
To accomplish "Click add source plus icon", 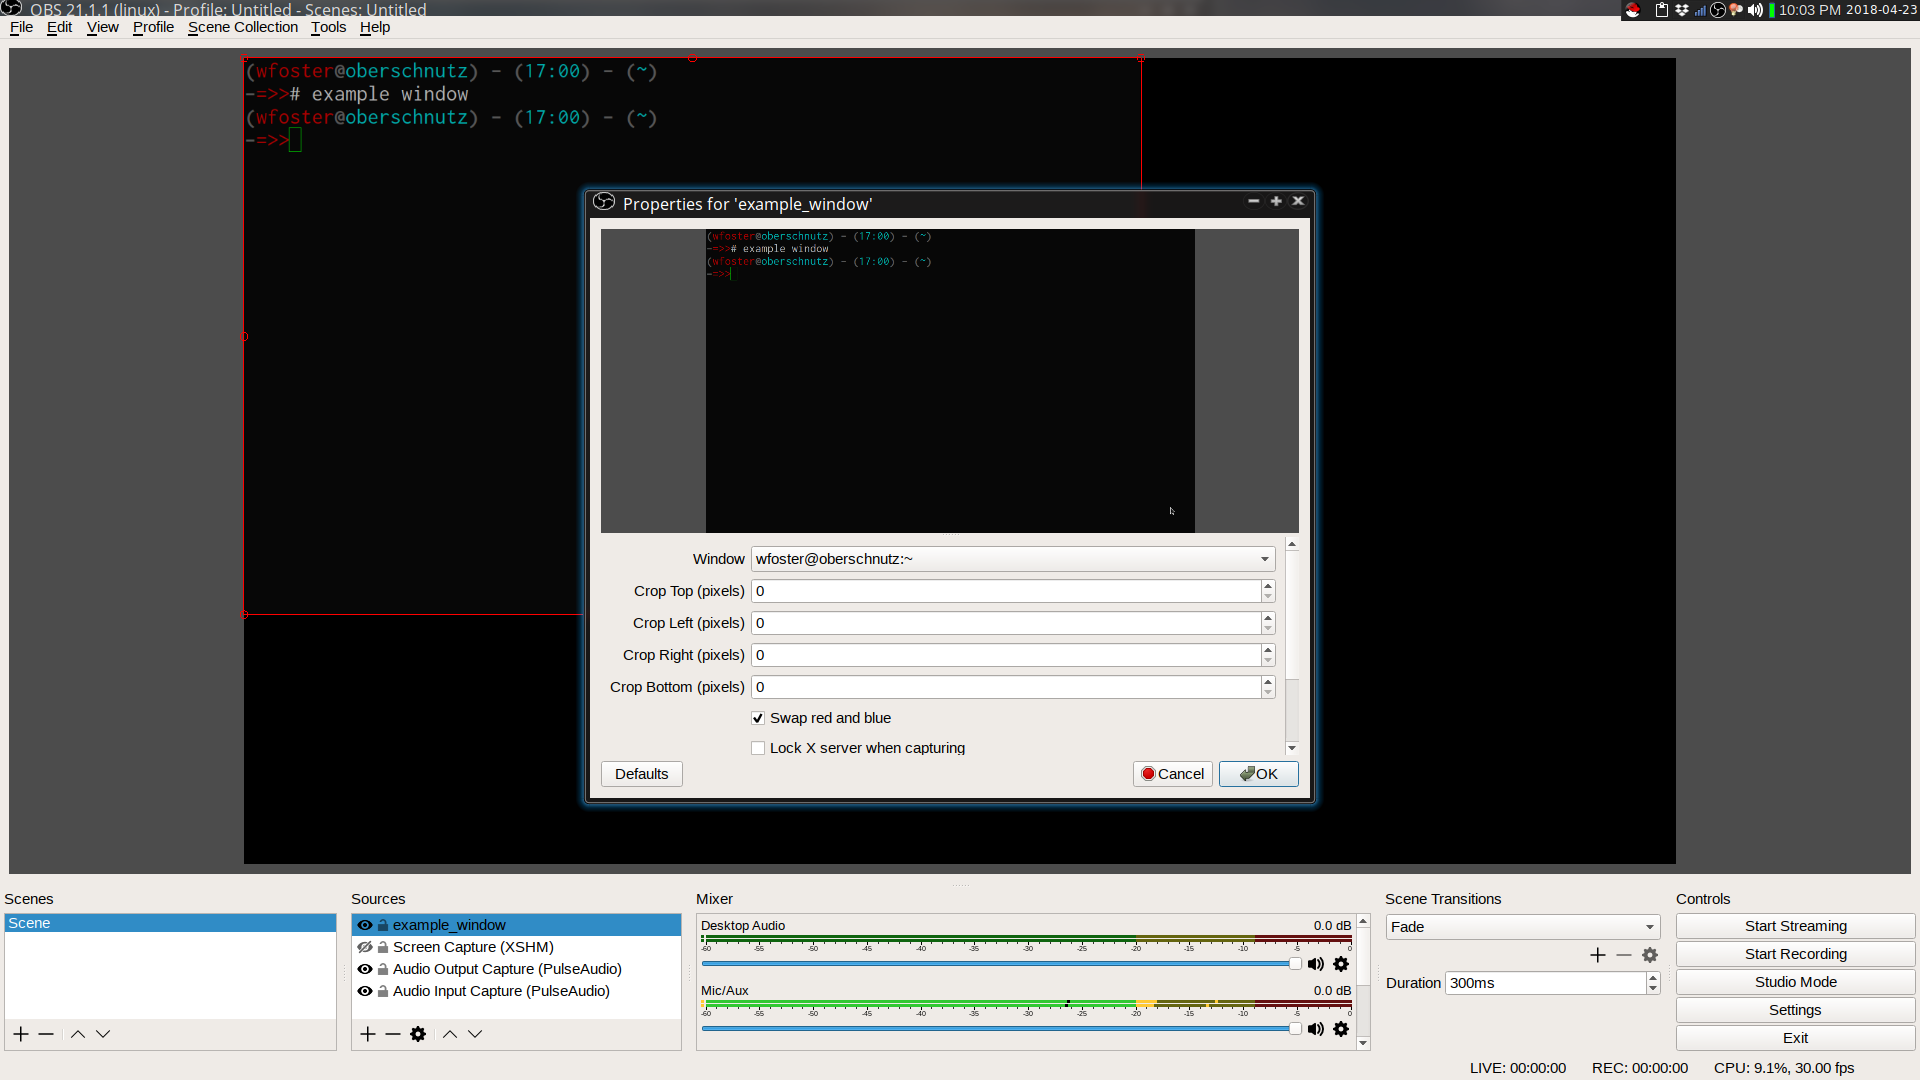I will pos(368,1034).
